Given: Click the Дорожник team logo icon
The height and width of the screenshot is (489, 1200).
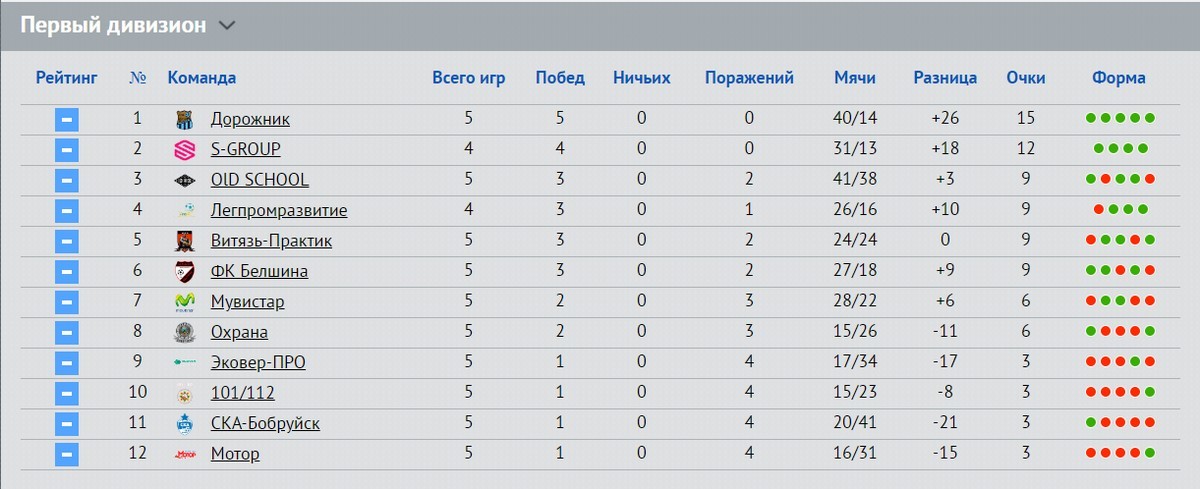Looking at the screenshot, I should pos(185,120).
